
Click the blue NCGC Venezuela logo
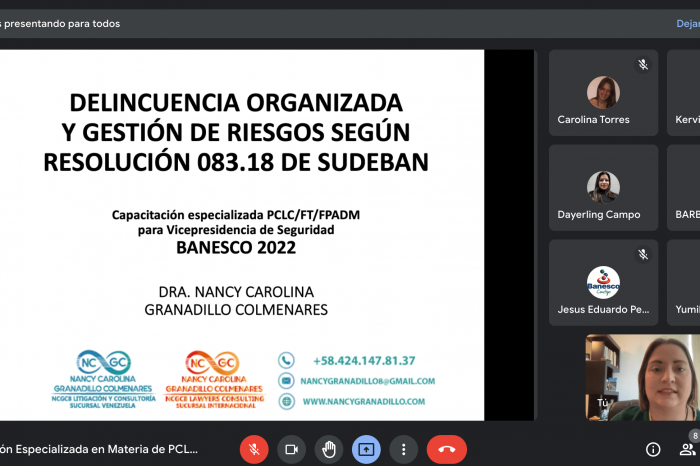(x=104, y=379)
